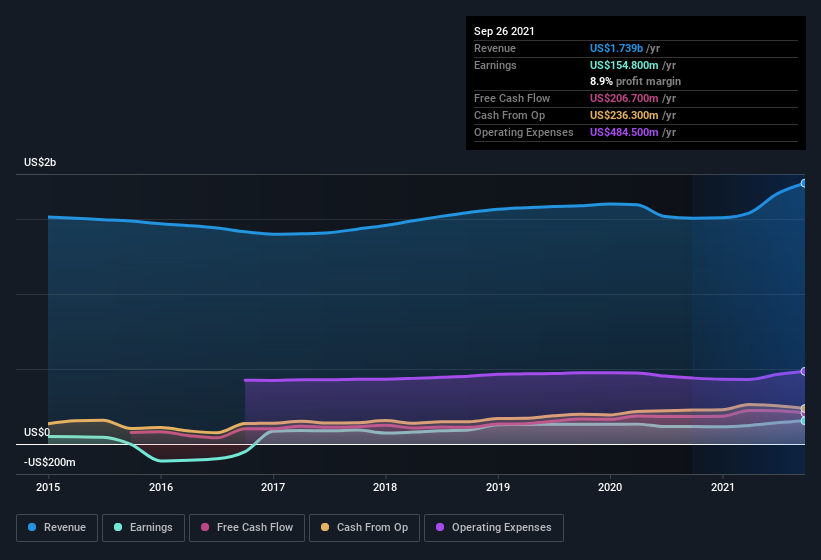Click the 2016 x-axis label
821x560 pixels.
point(161,487)
